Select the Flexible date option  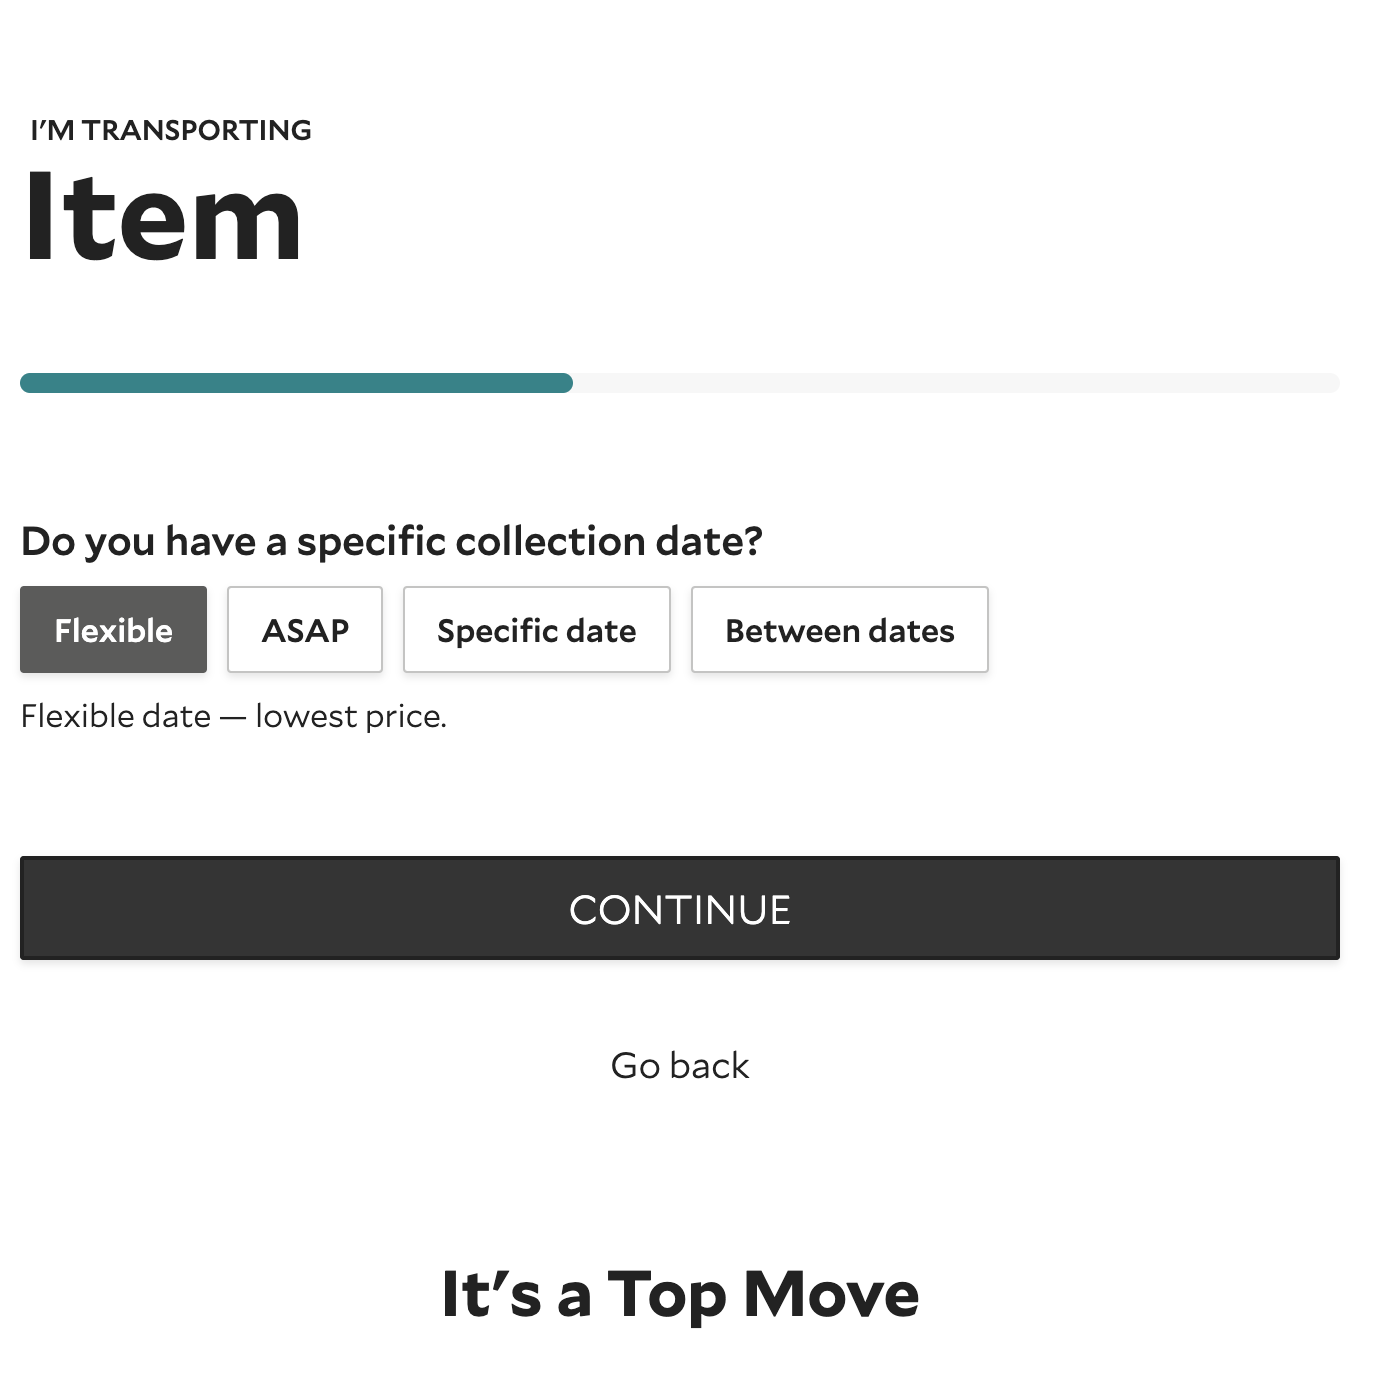(x=113, y=630)
